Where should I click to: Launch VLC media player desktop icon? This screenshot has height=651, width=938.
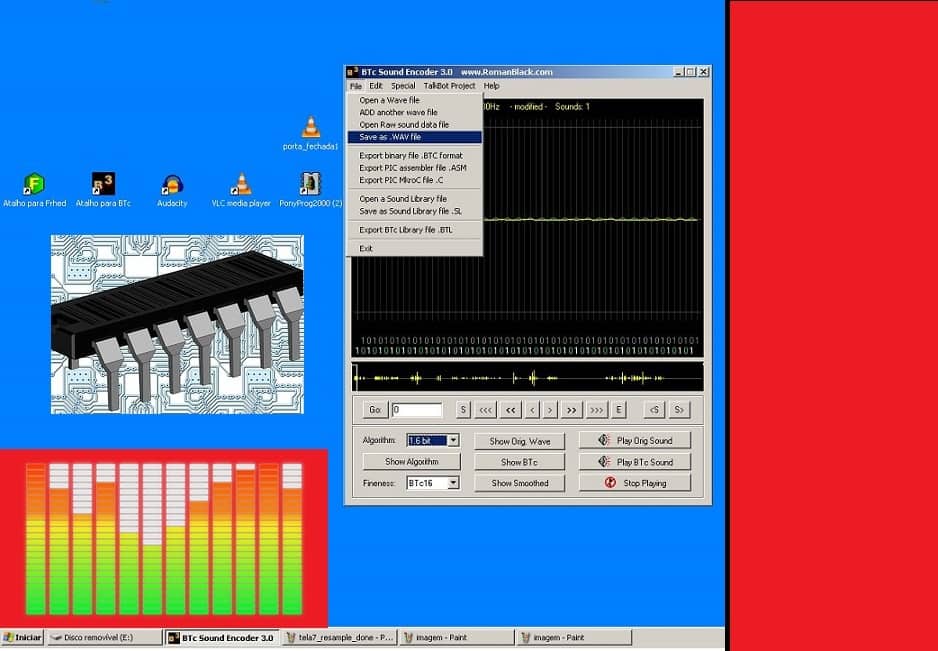(x=241, y=184)
